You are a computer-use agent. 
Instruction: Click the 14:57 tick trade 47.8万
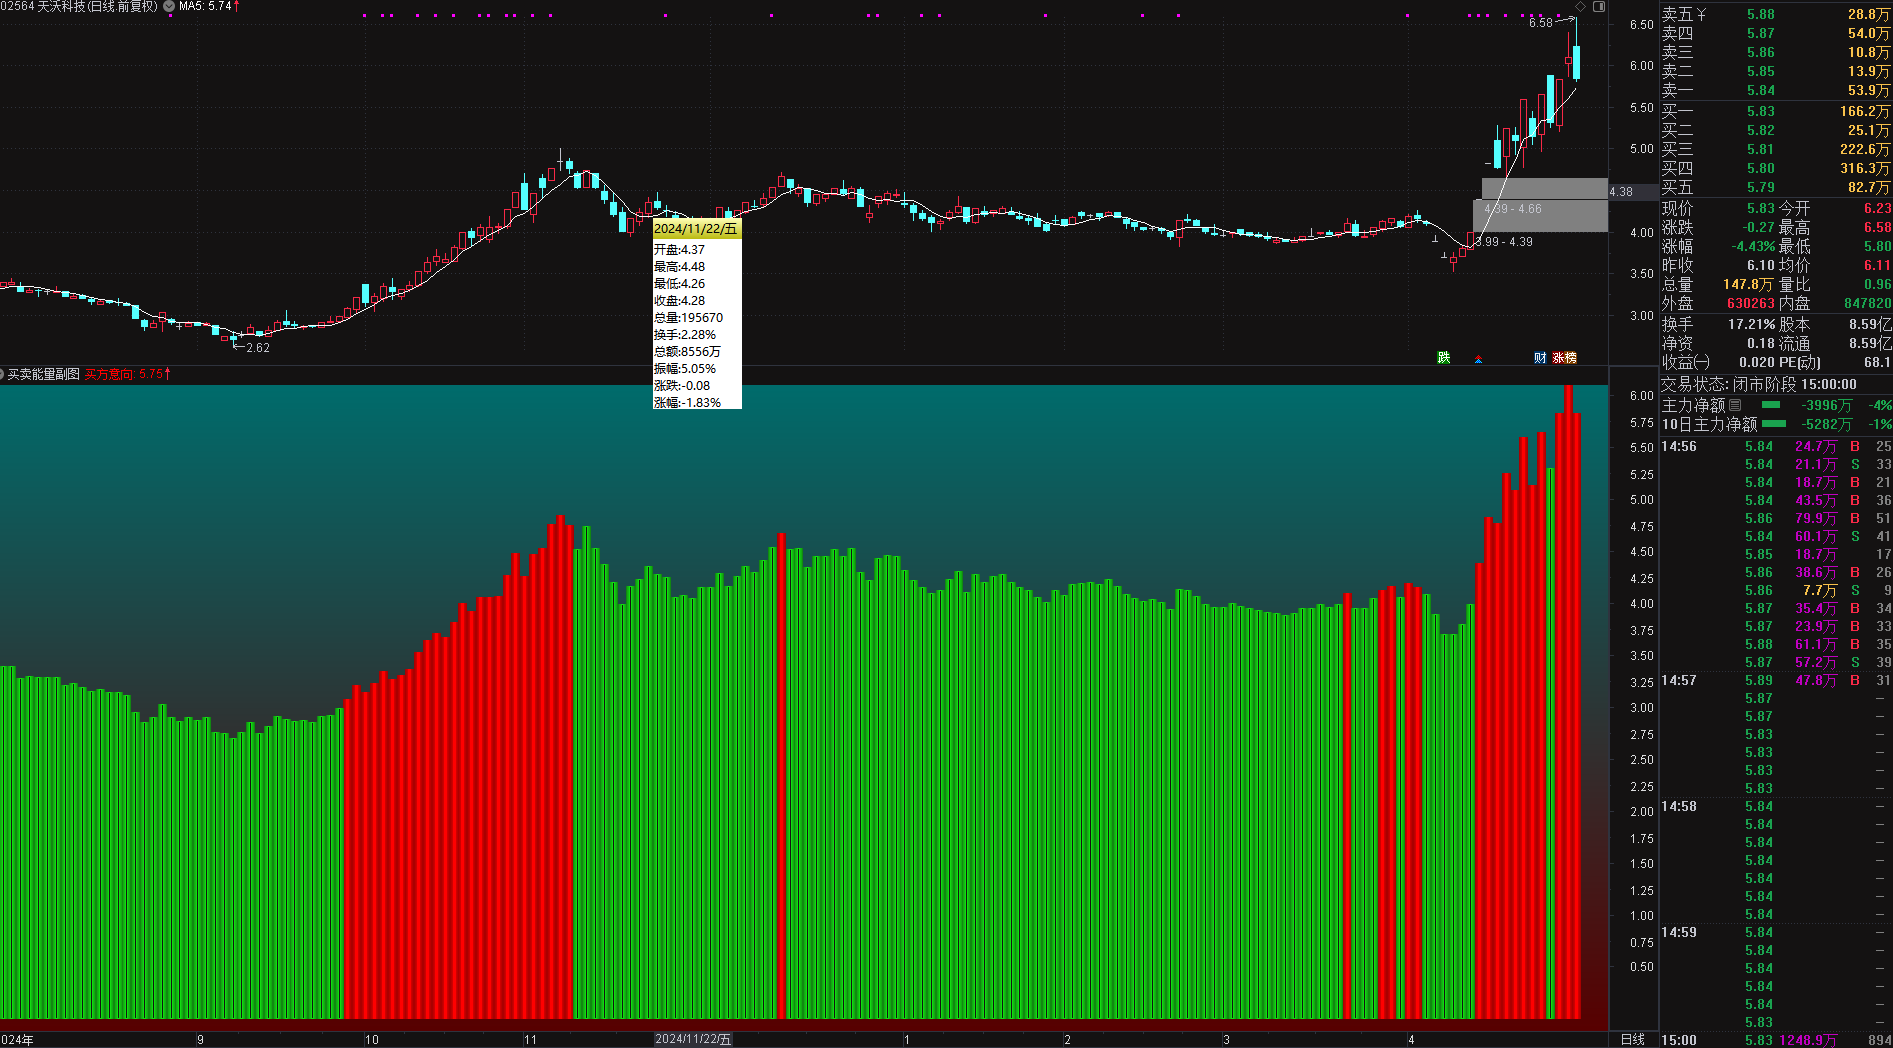(x=1815, y=680)
